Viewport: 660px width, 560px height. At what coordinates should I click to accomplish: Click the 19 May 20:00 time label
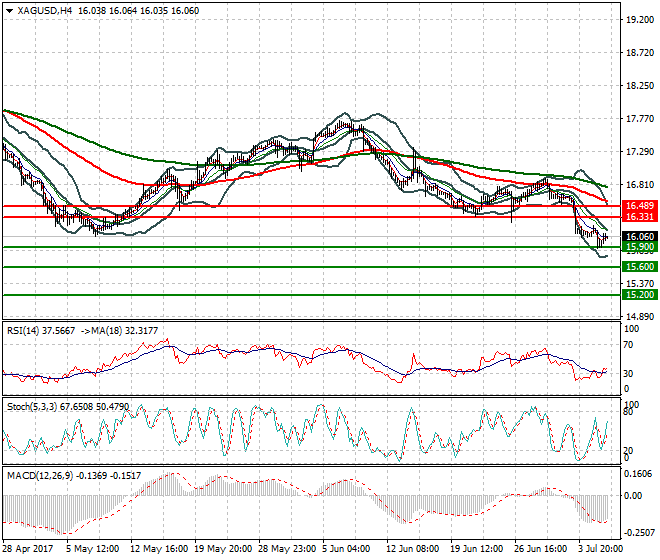tap(223, 549)
